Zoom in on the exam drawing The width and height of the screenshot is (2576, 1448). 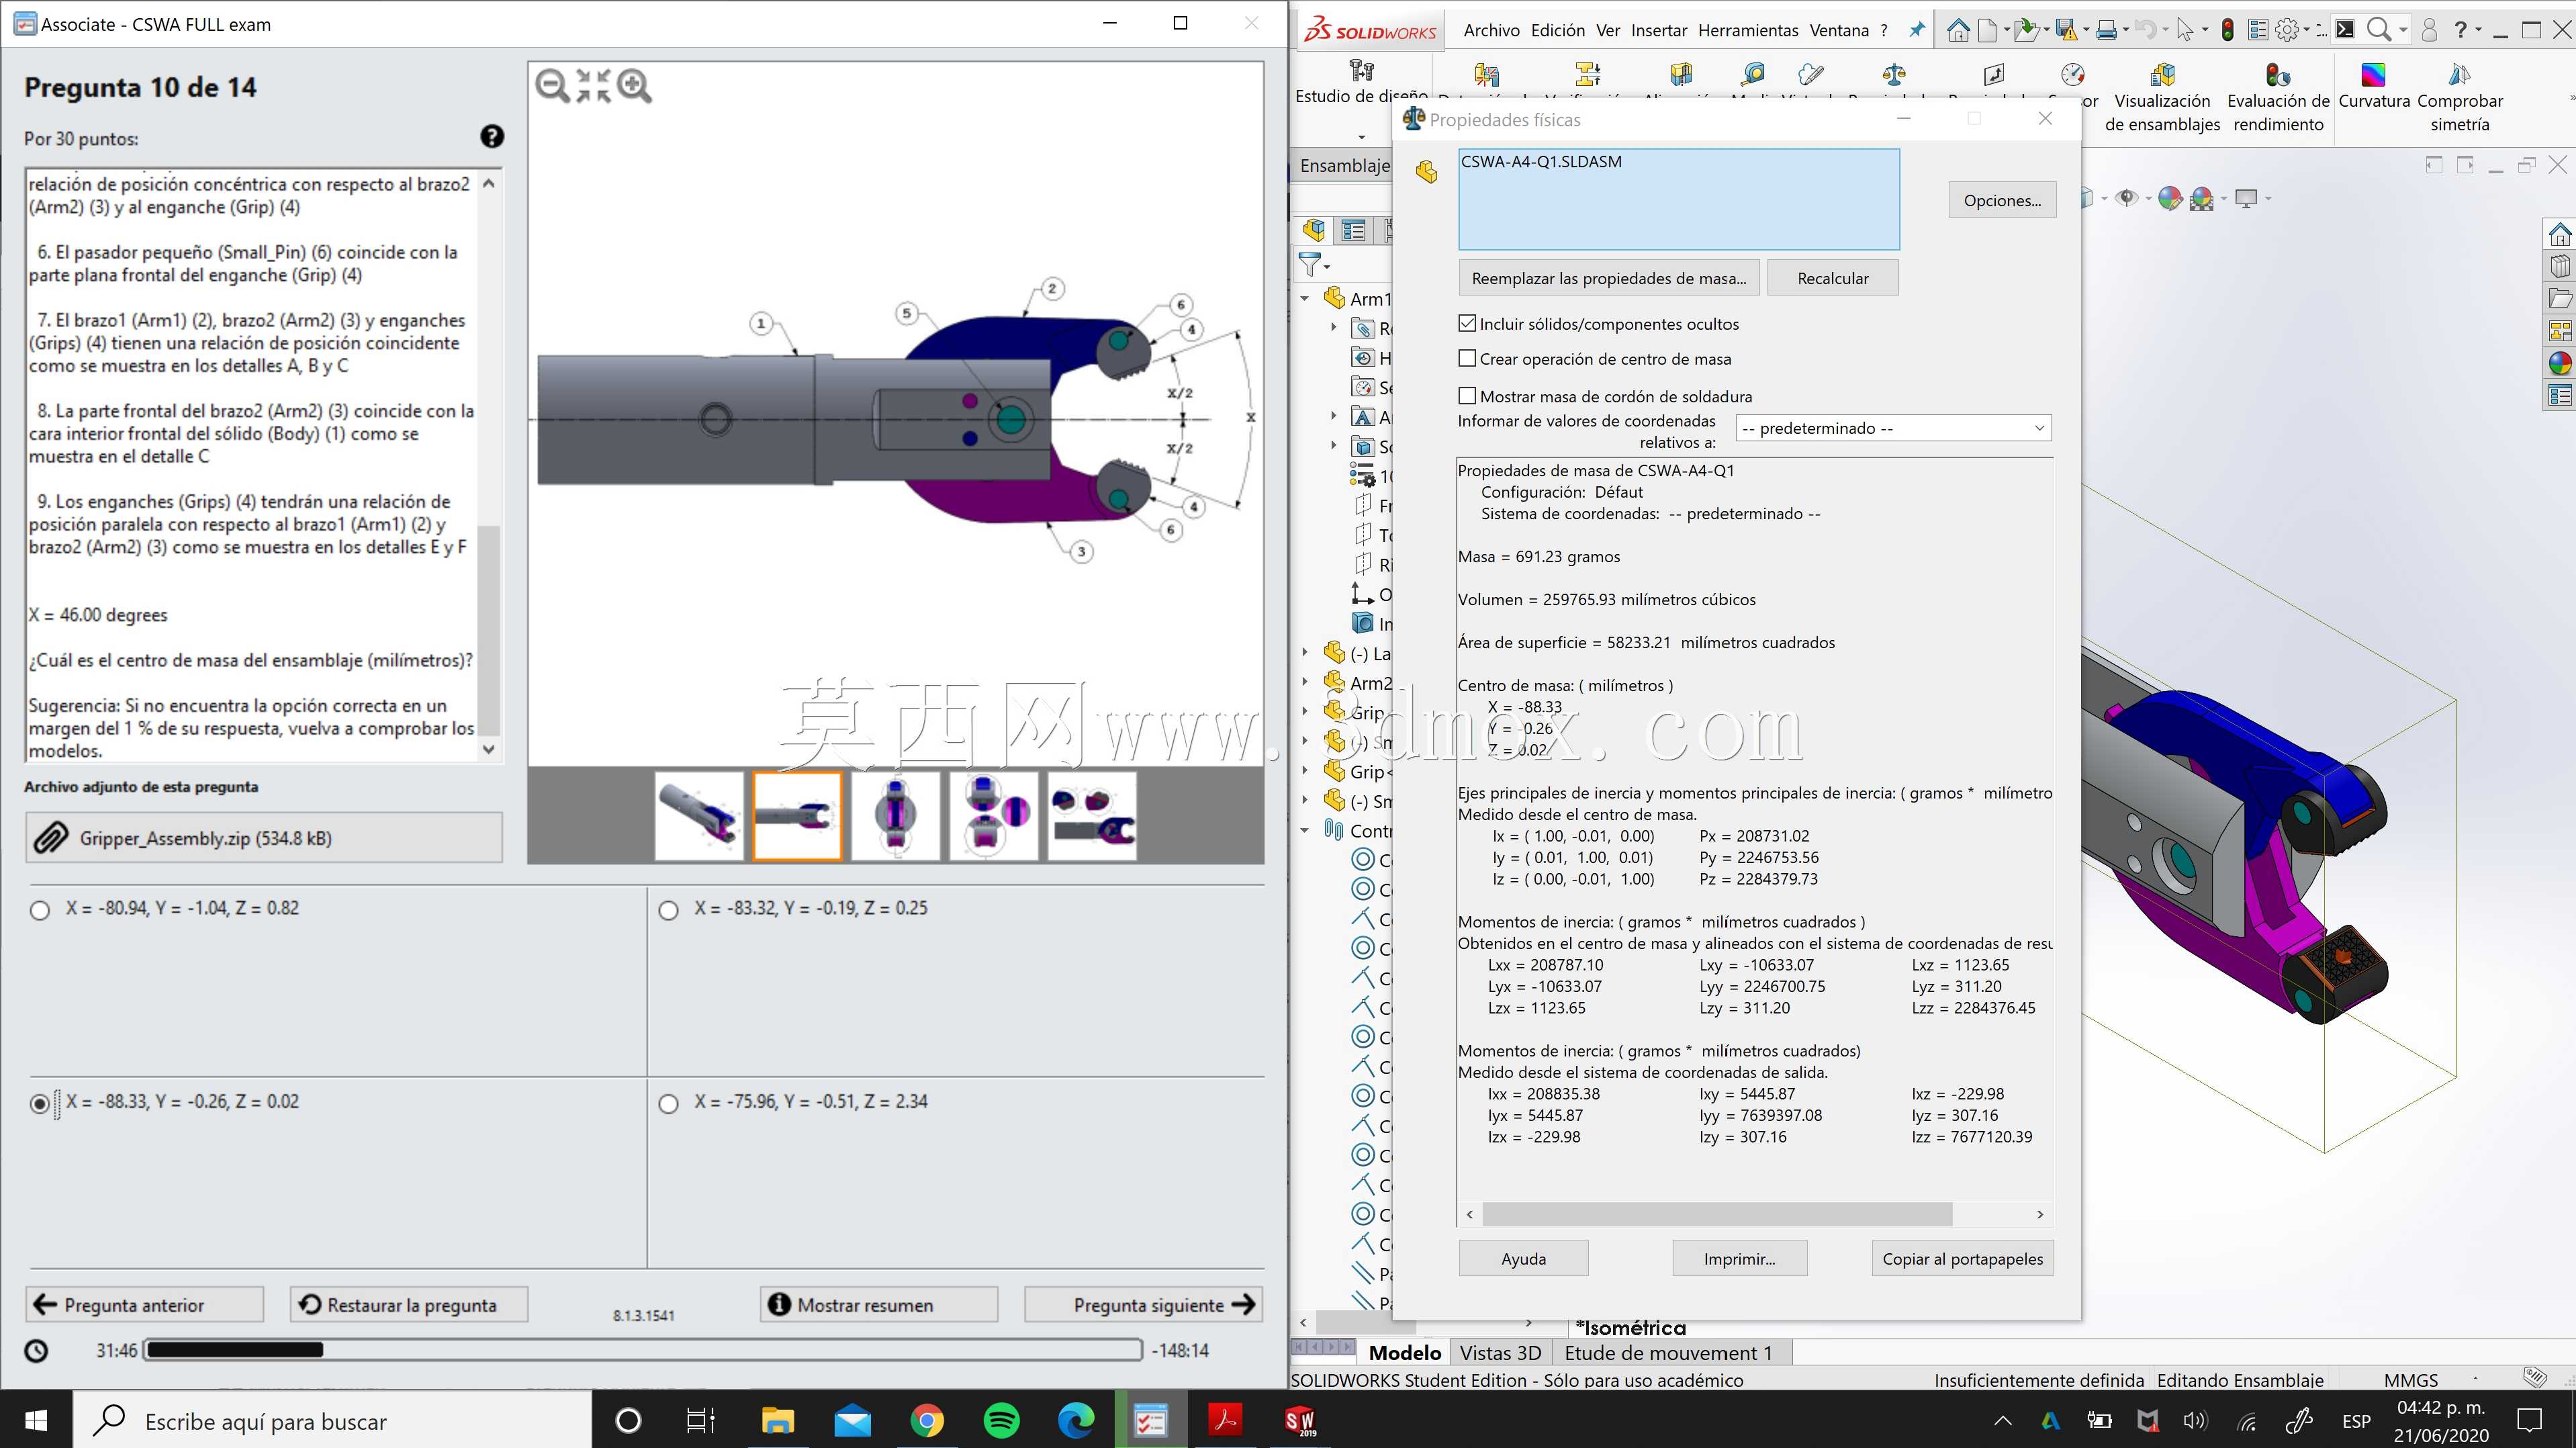click(x=634, y=86)
